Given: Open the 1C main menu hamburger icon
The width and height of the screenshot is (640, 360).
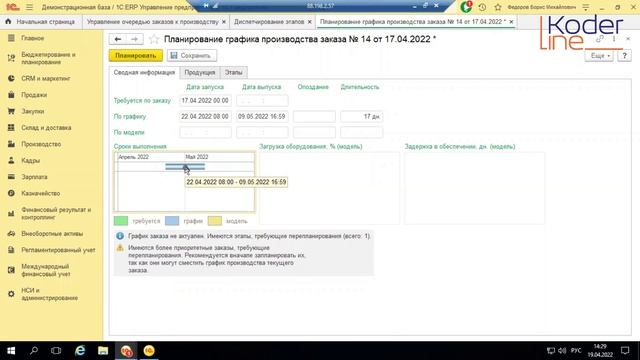Looking at the screenshot, I should tap(29, 7).
